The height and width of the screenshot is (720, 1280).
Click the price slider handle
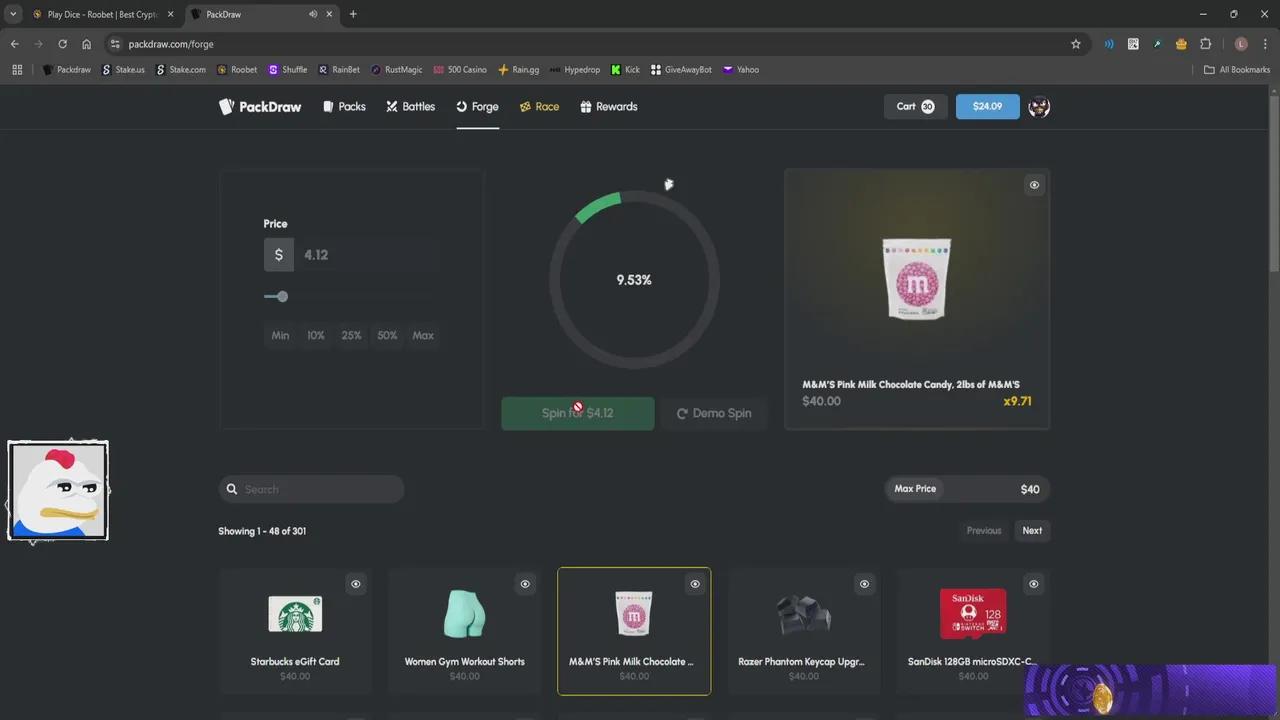pos(282,297)
